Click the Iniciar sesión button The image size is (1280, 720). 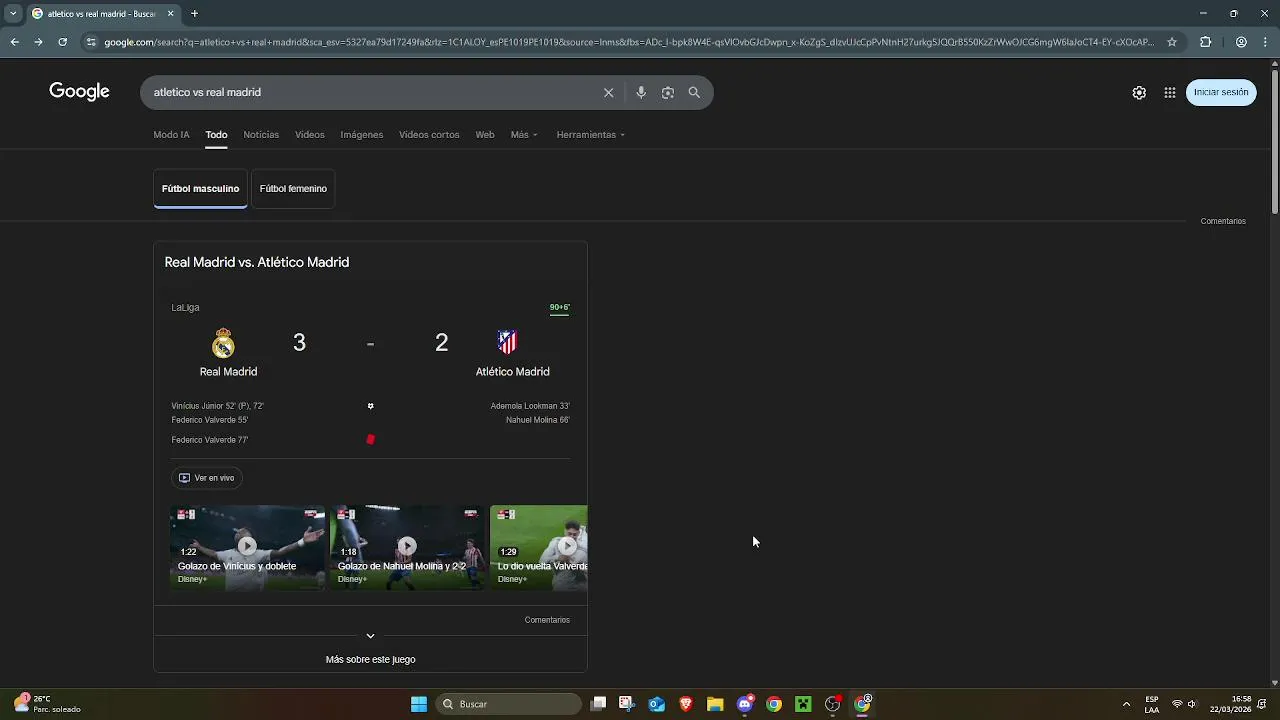(x=1221, y=92)
